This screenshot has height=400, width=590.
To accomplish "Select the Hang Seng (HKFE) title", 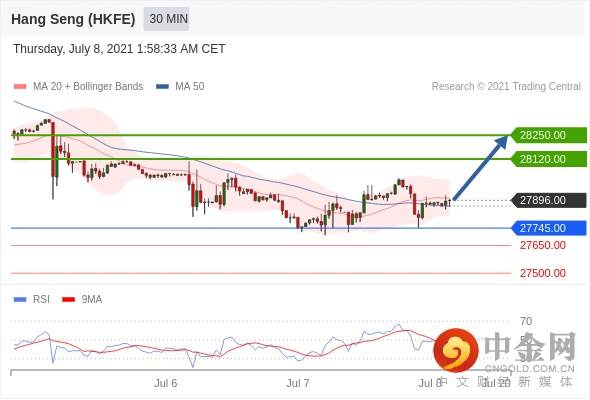I will [x=73, y=19].
